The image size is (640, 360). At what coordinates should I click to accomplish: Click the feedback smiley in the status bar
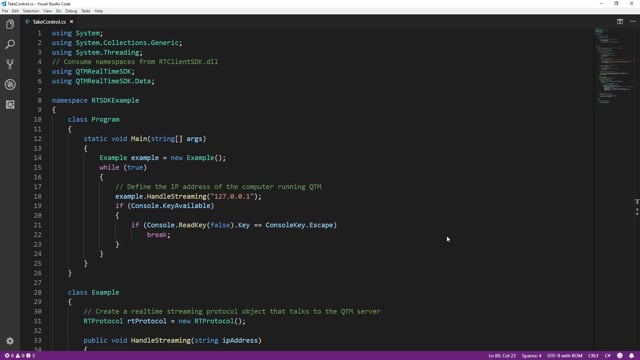point(620,356)
